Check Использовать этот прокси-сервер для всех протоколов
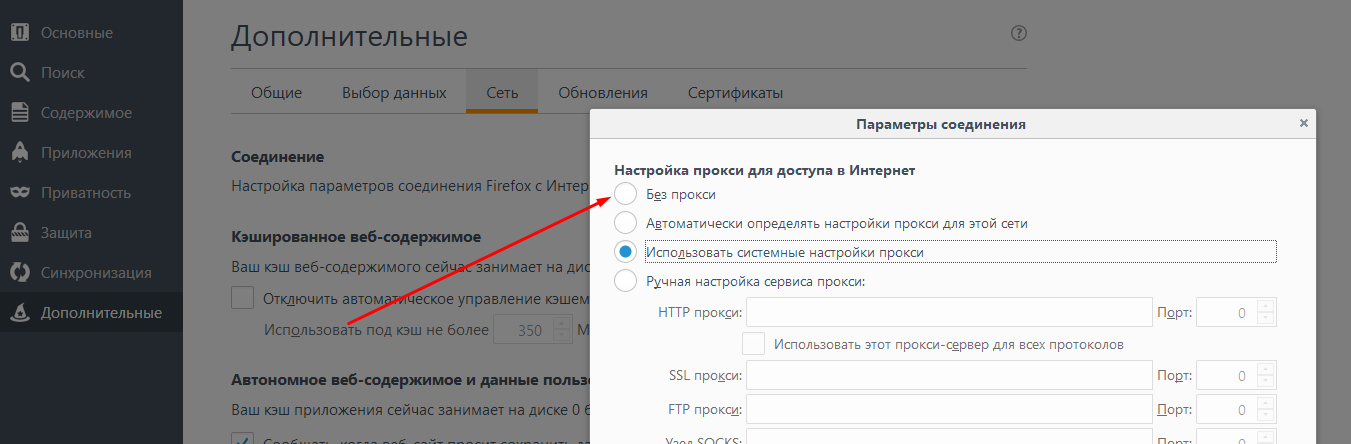This screenshot has width=1351, height=444. coord(754,344)
